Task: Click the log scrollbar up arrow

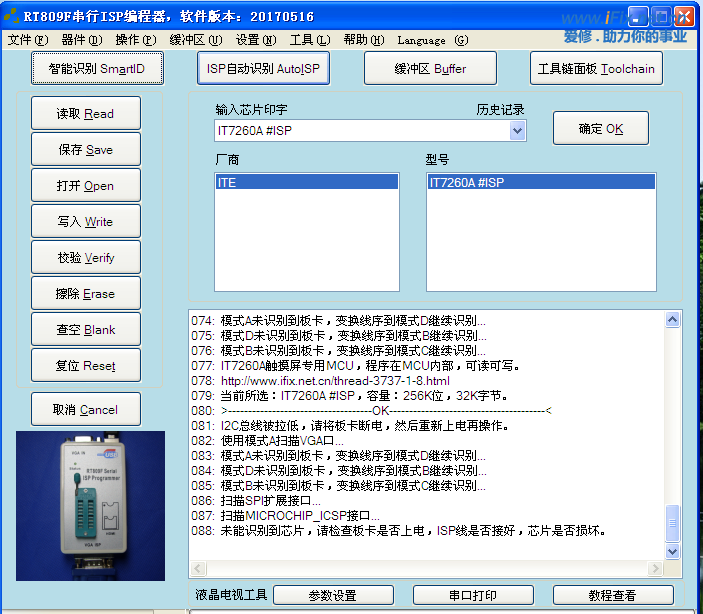Action: tap(672, 319)
